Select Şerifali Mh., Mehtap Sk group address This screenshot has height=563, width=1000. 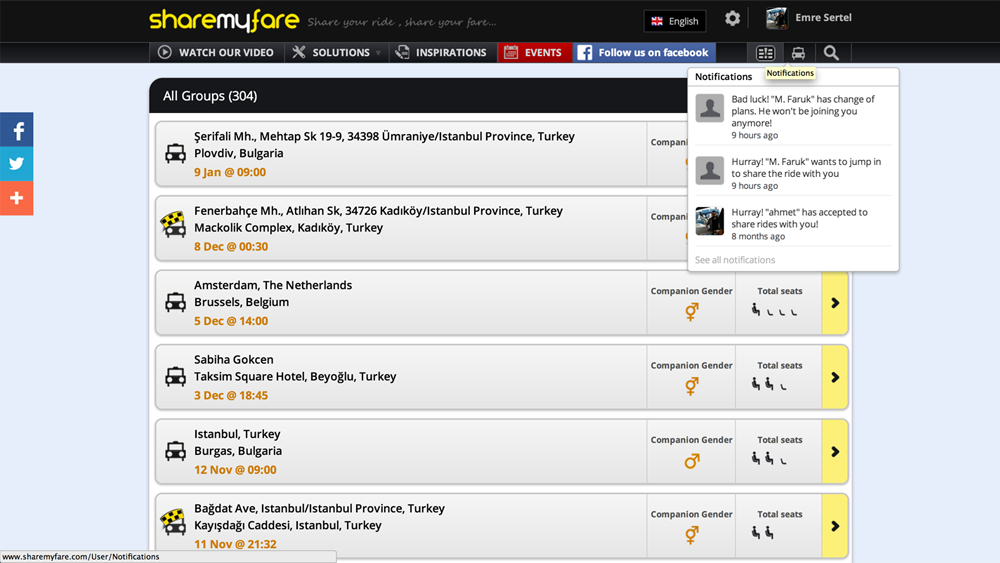(384, 136)
